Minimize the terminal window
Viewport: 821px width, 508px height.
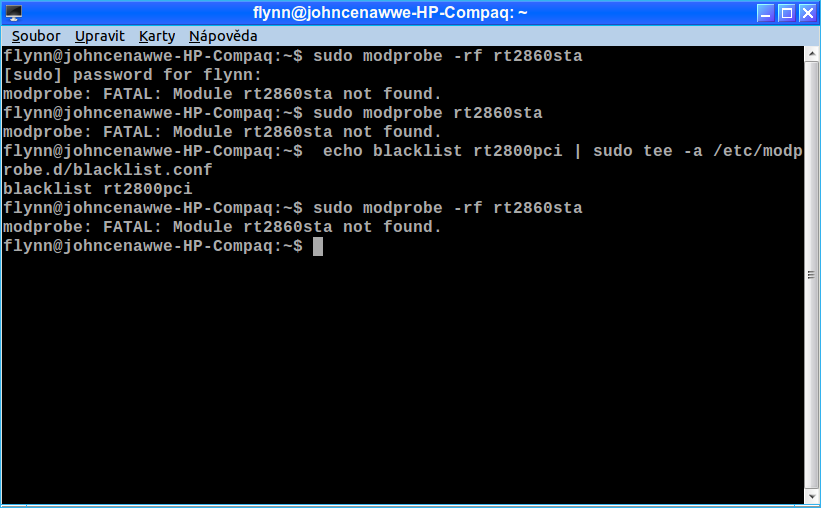765,13
